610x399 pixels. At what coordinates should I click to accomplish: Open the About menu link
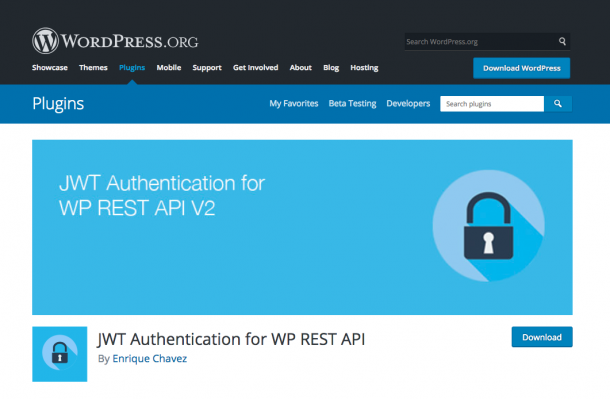301,68
